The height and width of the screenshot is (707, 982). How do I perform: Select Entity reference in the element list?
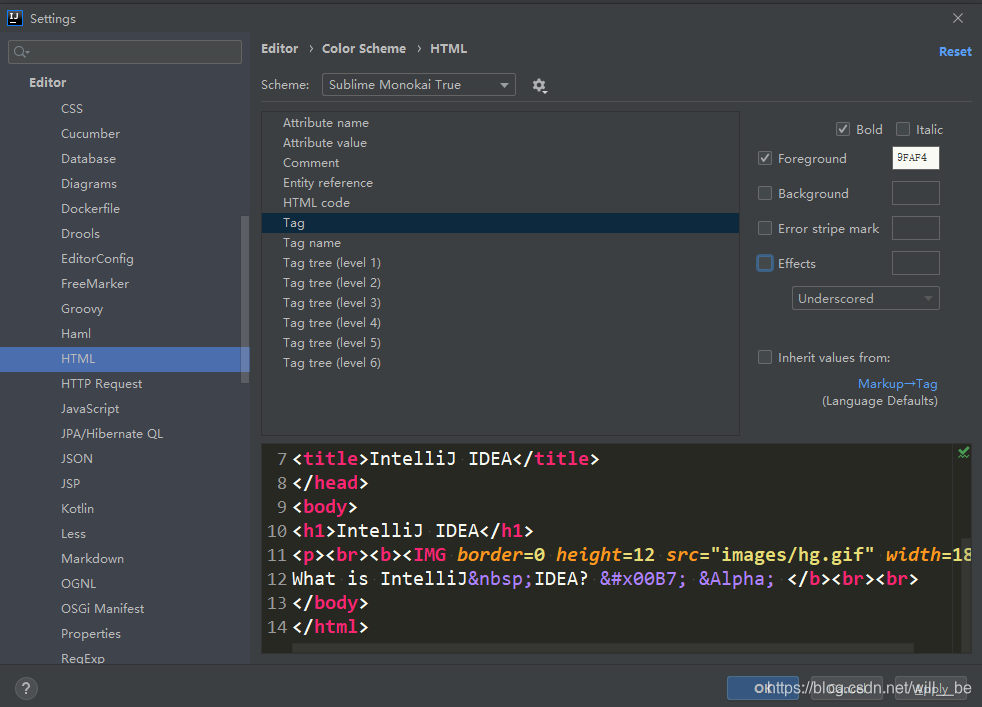point(500,183)
